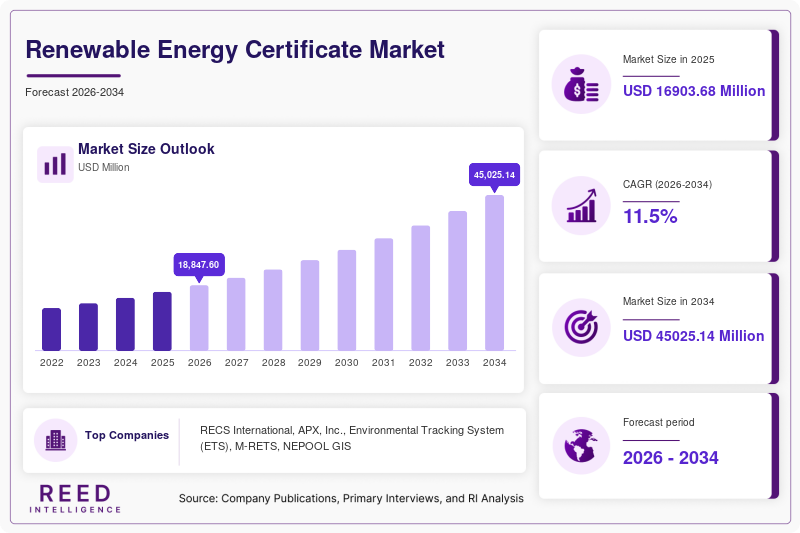This screenshot has width=800, height=533.
Task: Click the REED Intelligence logo
Action: pyautogui.click(x=76, y=499)
